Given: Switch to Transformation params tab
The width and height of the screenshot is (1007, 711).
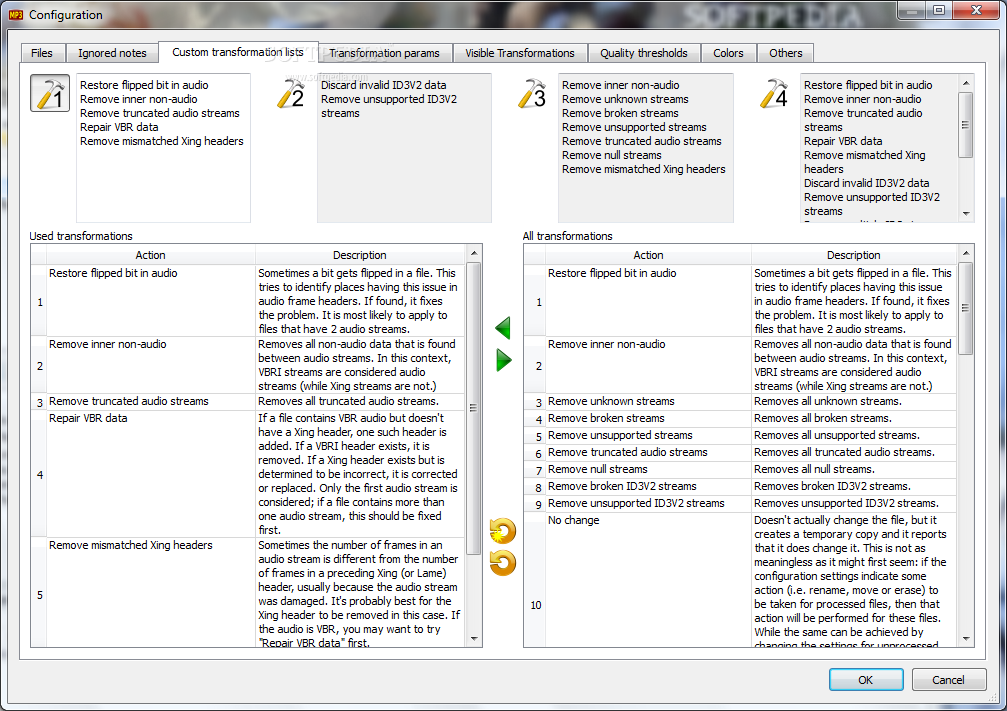Looking at the screenshot, I should click(384, 53).
